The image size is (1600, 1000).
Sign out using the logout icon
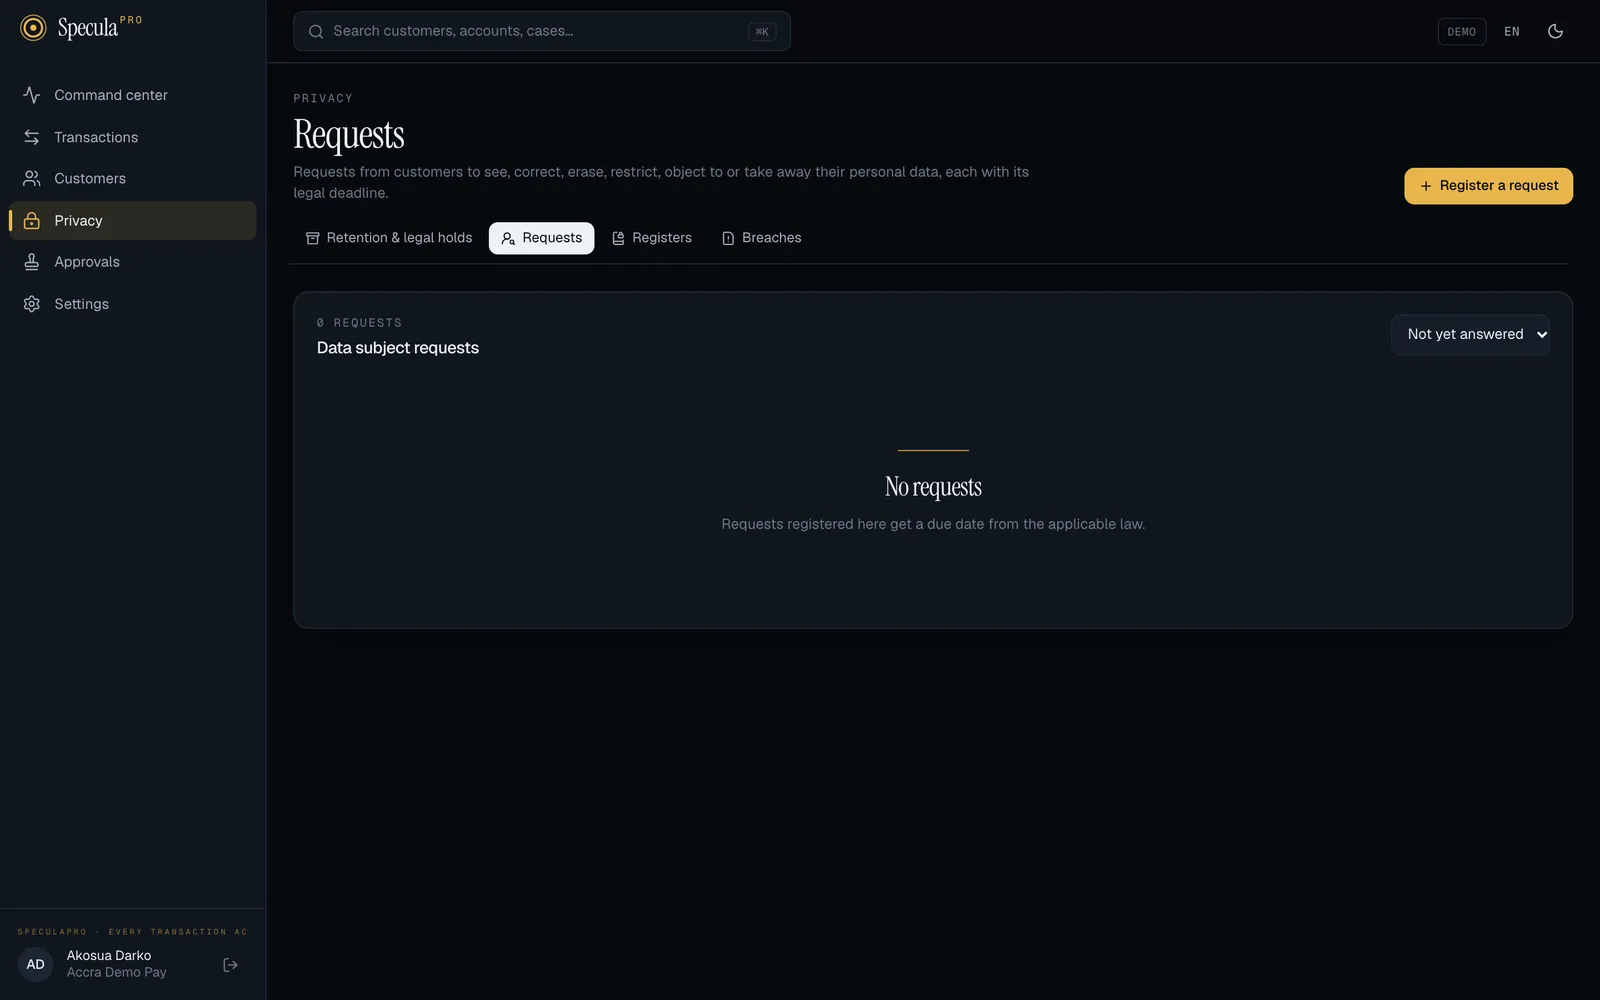point(231,965)
